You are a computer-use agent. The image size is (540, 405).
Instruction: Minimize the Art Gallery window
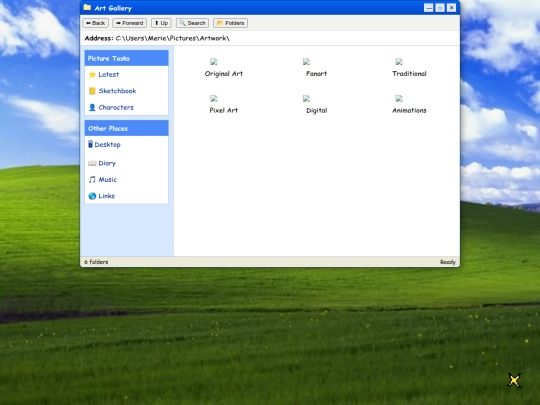(428, 8)
